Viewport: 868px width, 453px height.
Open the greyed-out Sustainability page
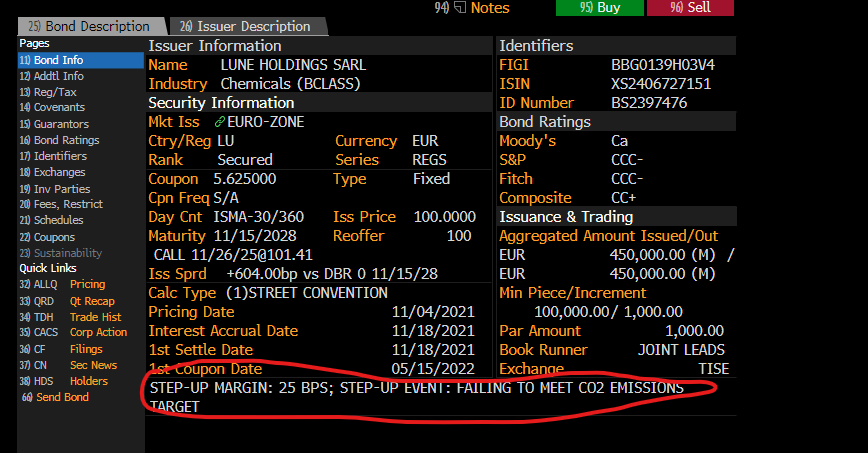click(61, 253)
